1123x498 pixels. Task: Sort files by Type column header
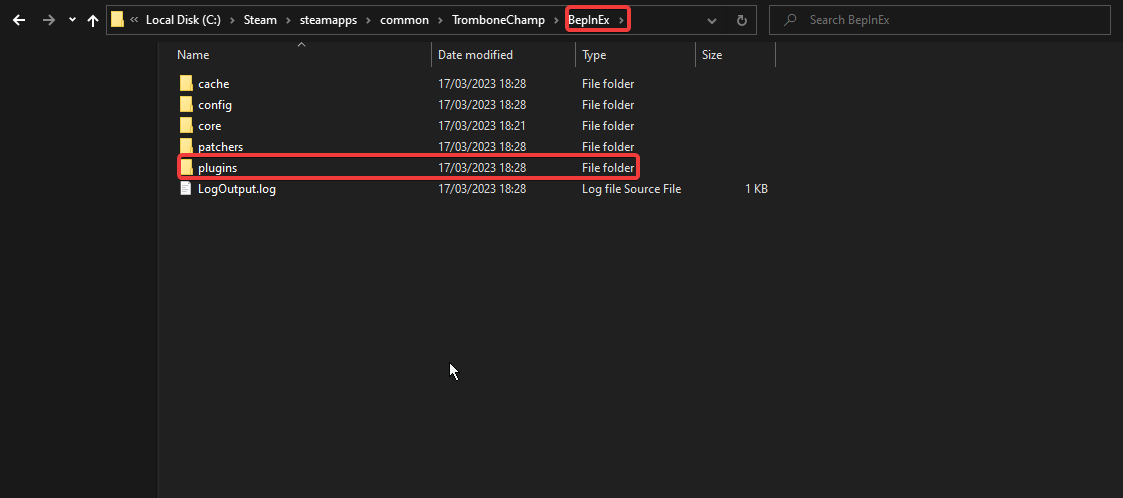tap(594, 55)
